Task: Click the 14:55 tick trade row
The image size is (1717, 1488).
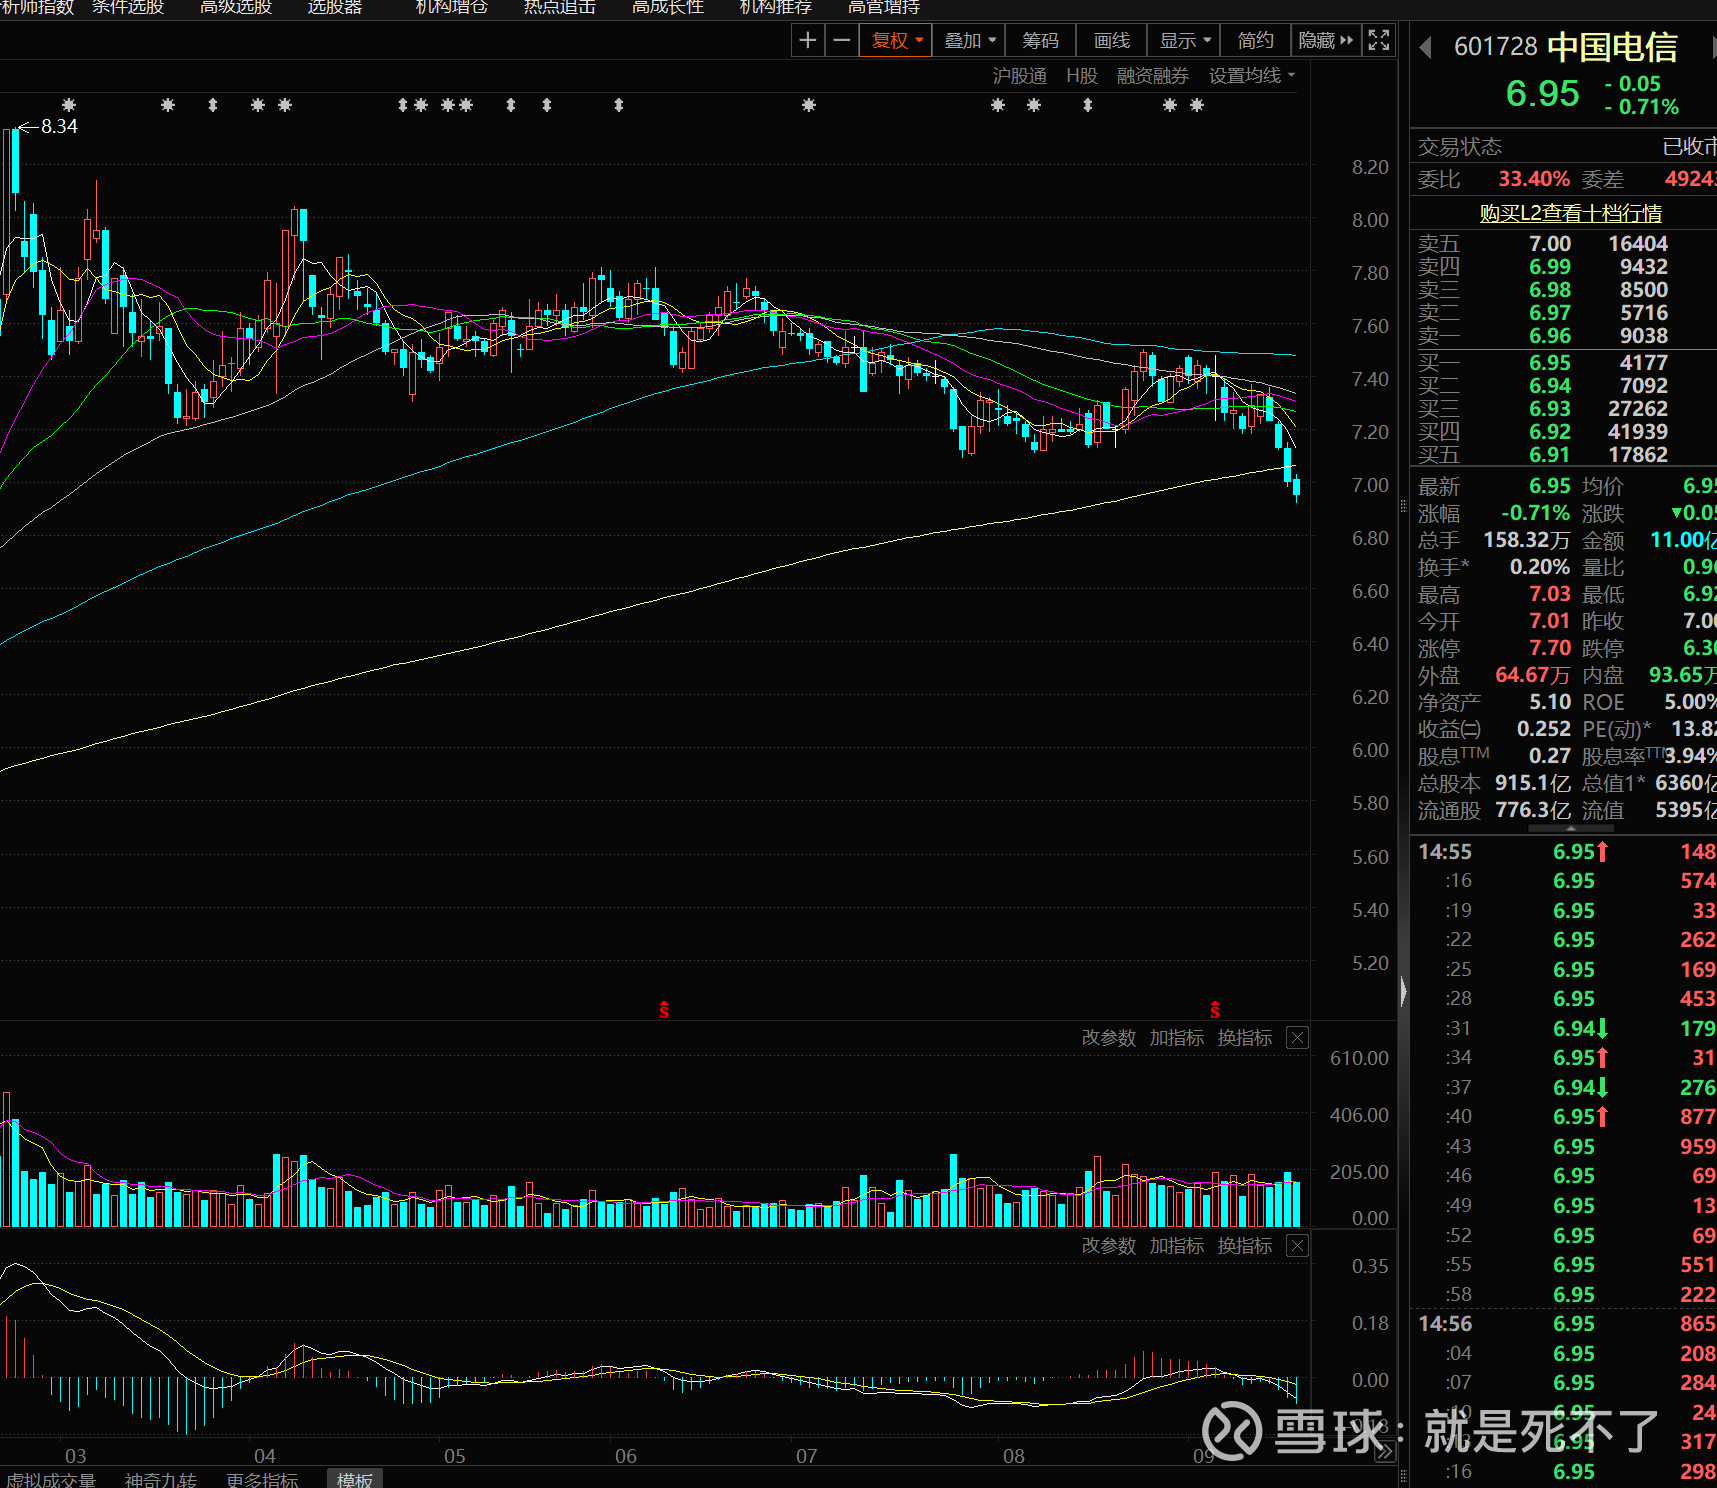Action: point(1563,852)
